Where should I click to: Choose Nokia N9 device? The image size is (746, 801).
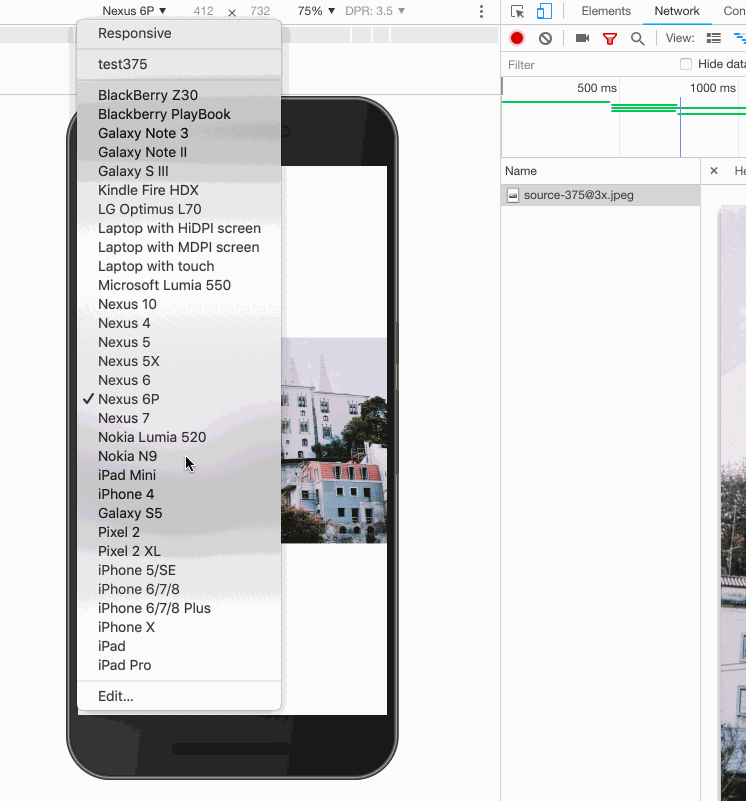[x=179, y=456]
